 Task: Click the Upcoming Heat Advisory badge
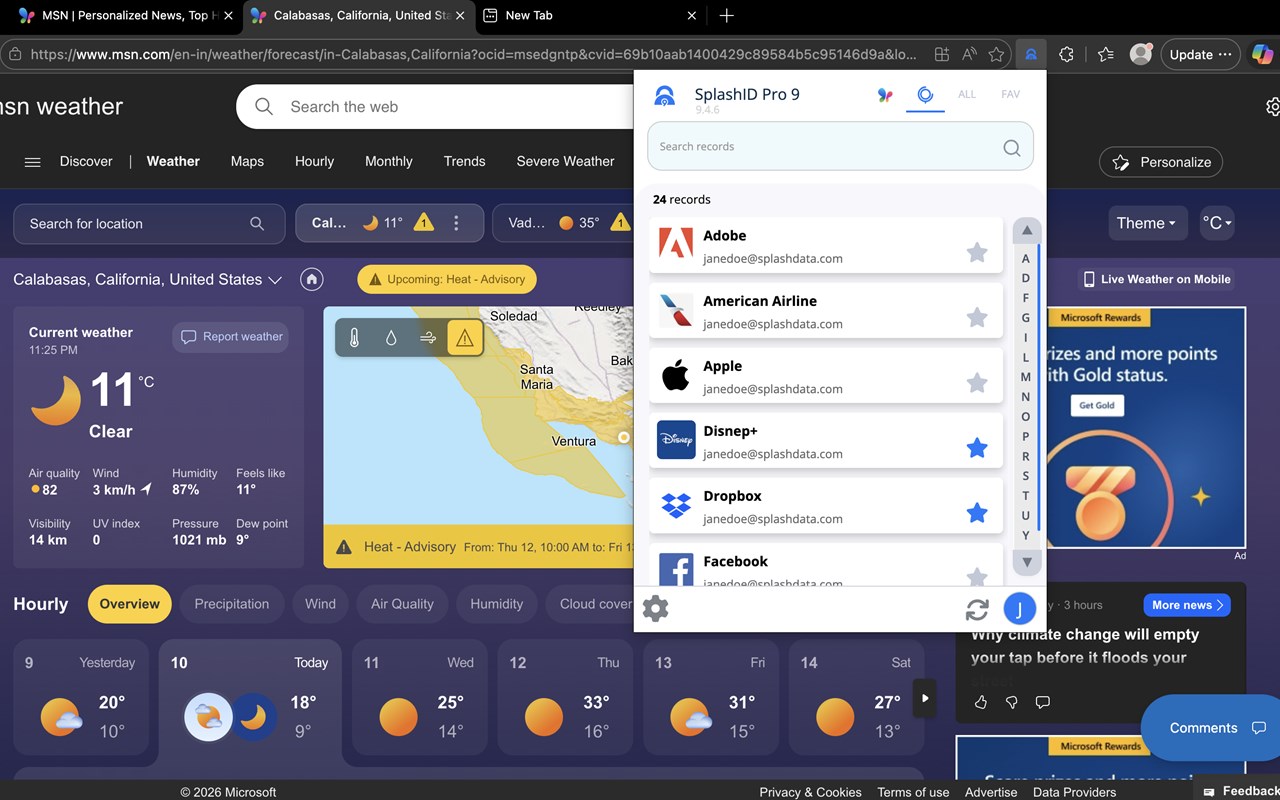tap(447, 279)
